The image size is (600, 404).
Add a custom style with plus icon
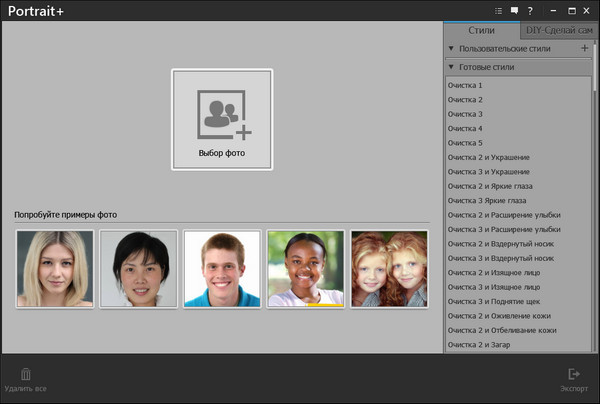584,48
